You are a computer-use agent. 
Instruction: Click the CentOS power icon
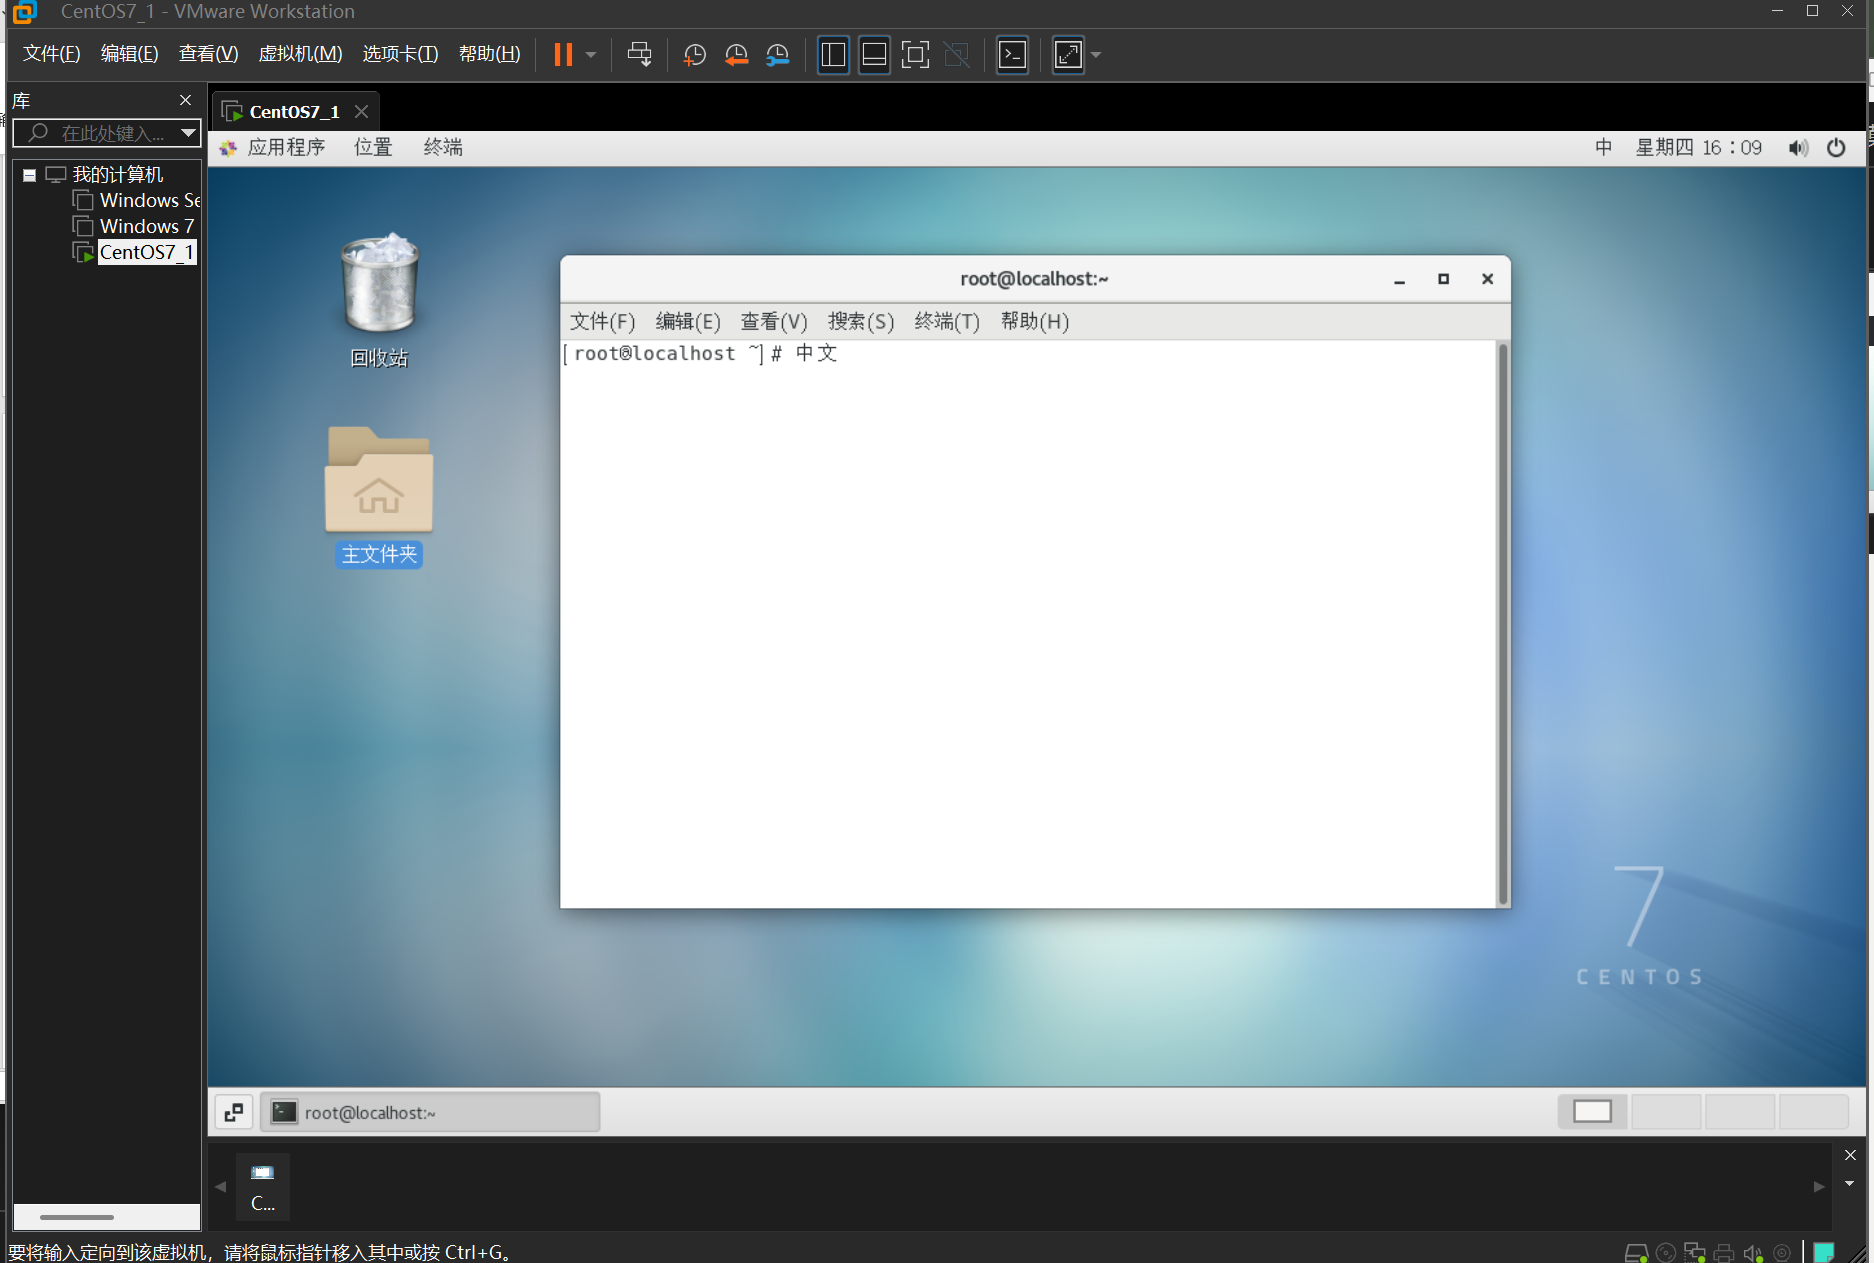1836,148
